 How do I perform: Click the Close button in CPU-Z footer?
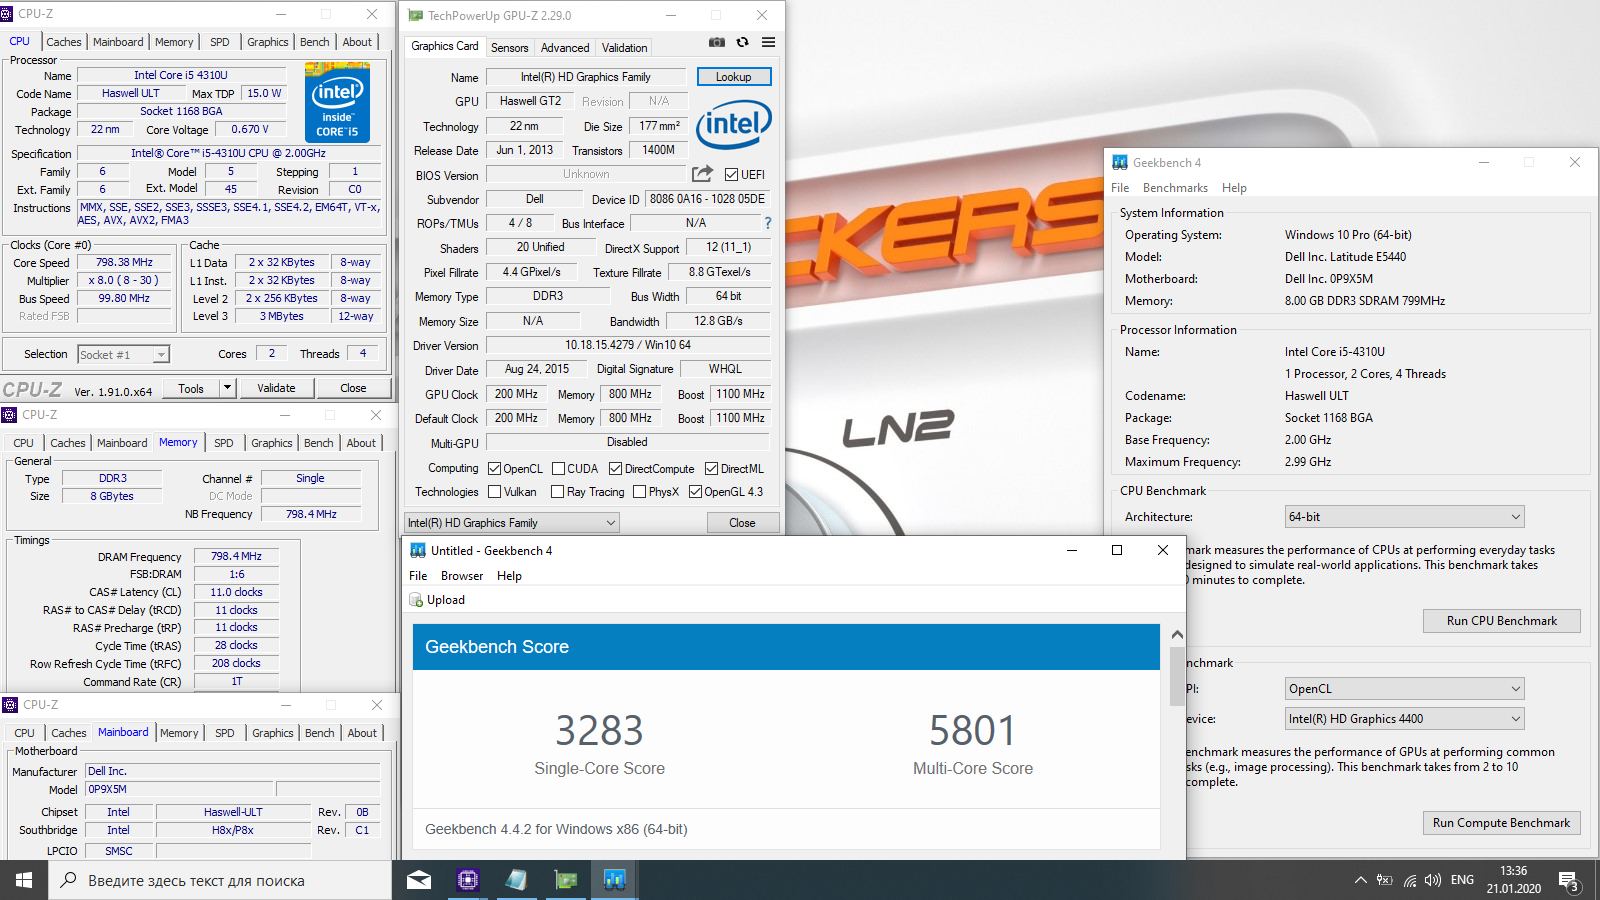click(353, 388)
